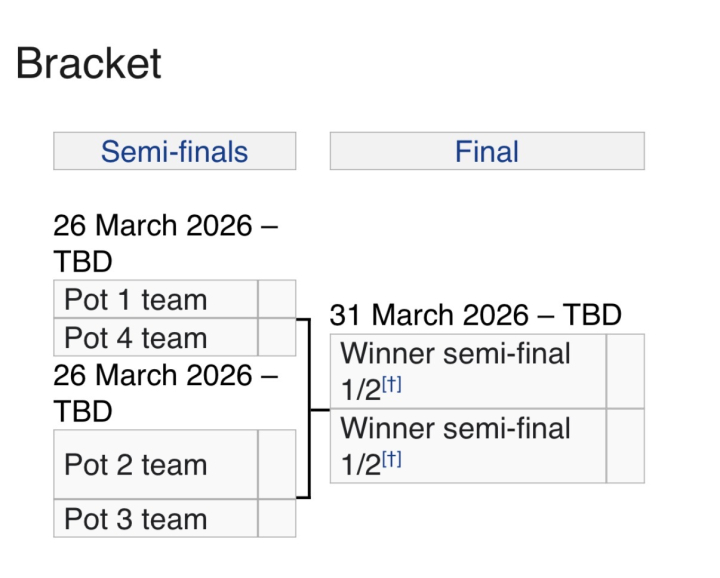Open the Final header link

pyautogui.click(x=487, y=152)
